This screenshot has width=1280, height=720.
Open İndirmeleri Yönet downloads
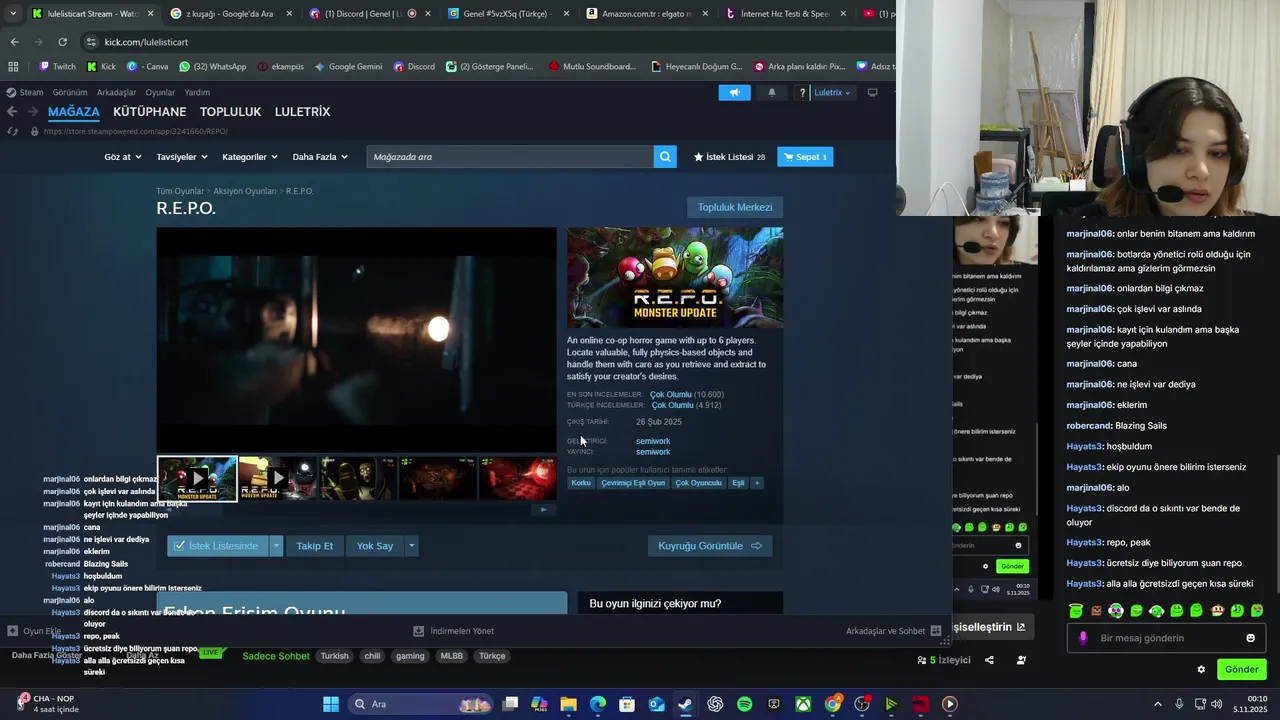[x=454, y=631]
